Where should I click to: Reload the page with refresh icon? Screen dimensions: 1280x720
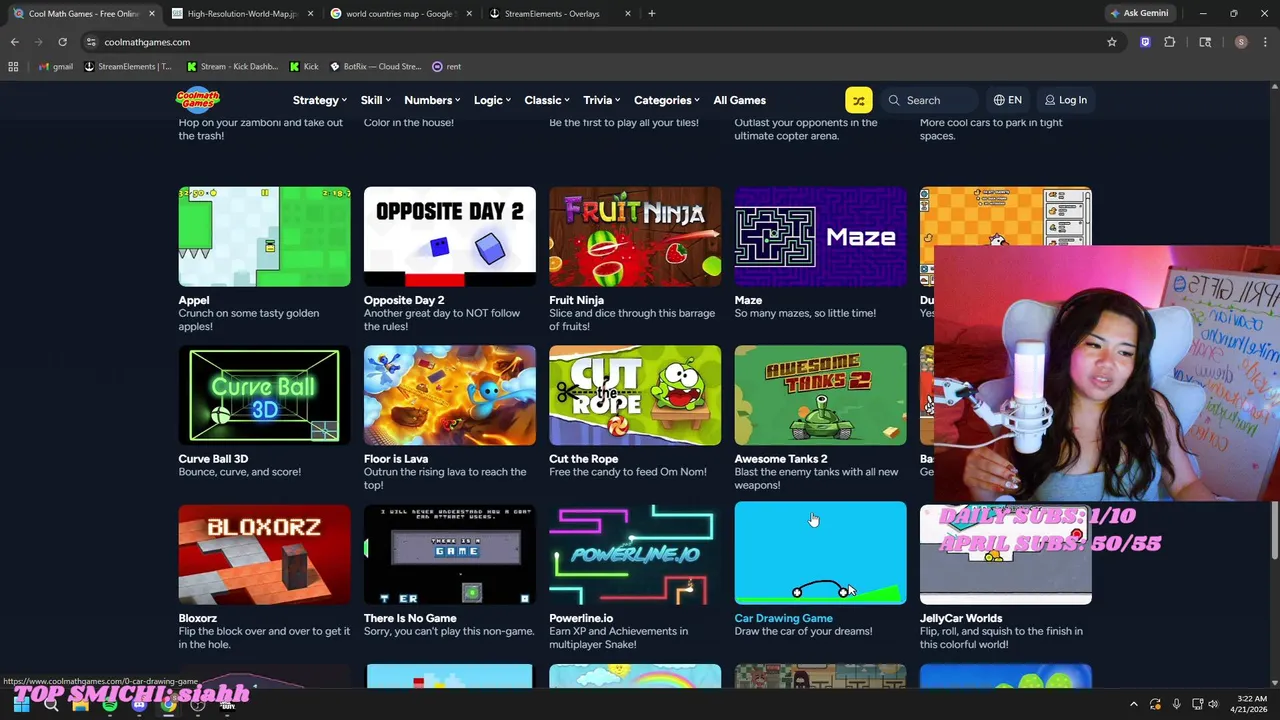[62, 42]
